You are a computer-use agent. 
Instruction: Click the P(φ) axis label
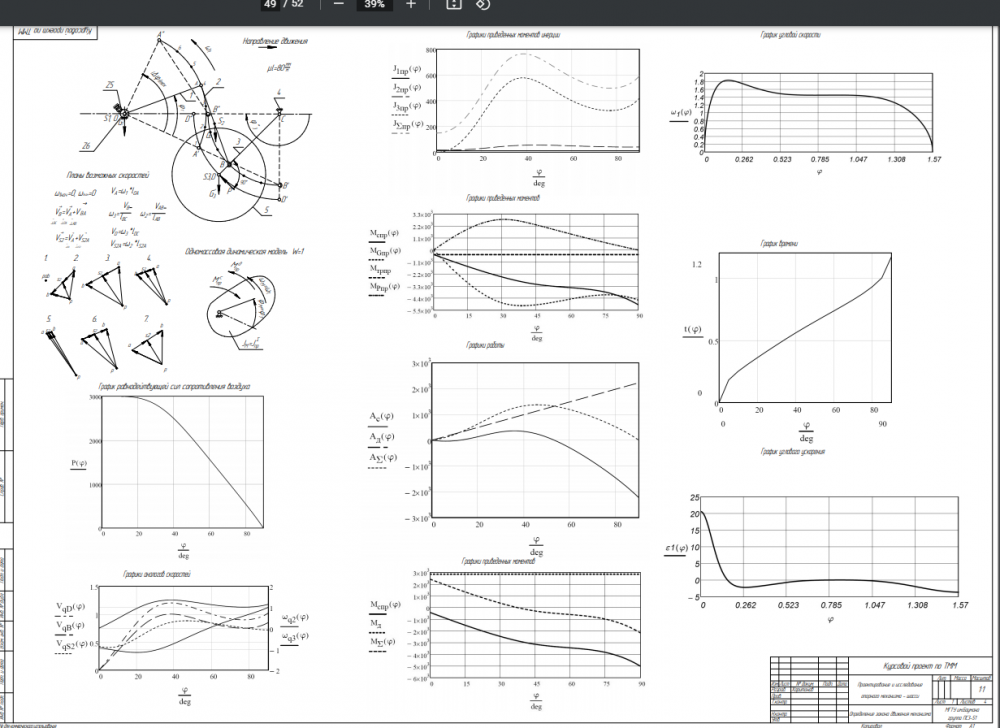click(78, 463)
